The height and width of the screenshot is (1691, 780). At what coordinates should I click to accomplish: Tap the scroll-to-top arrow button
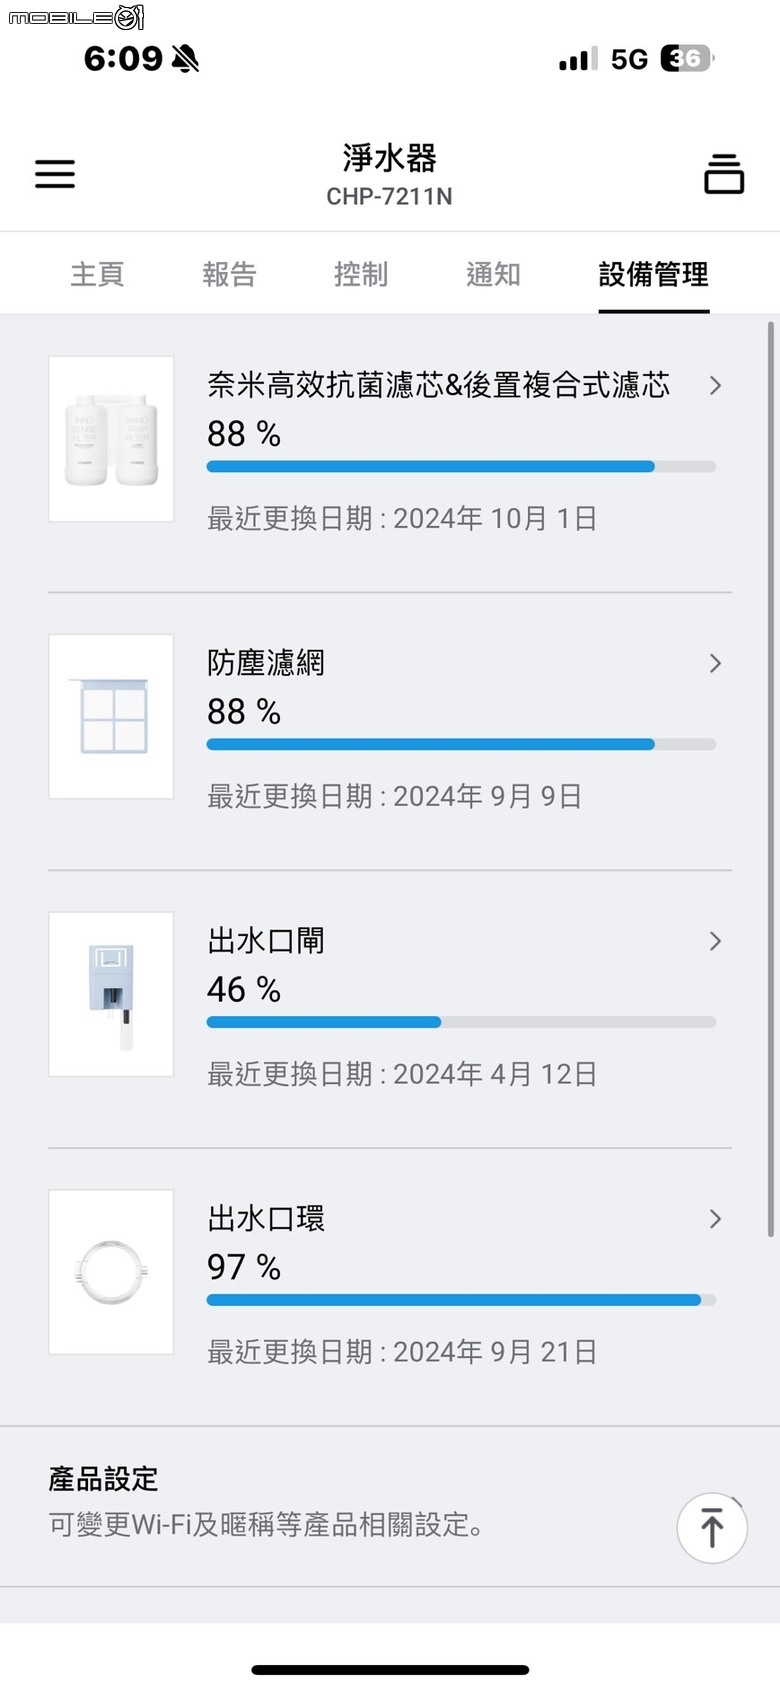(712, 1528)
